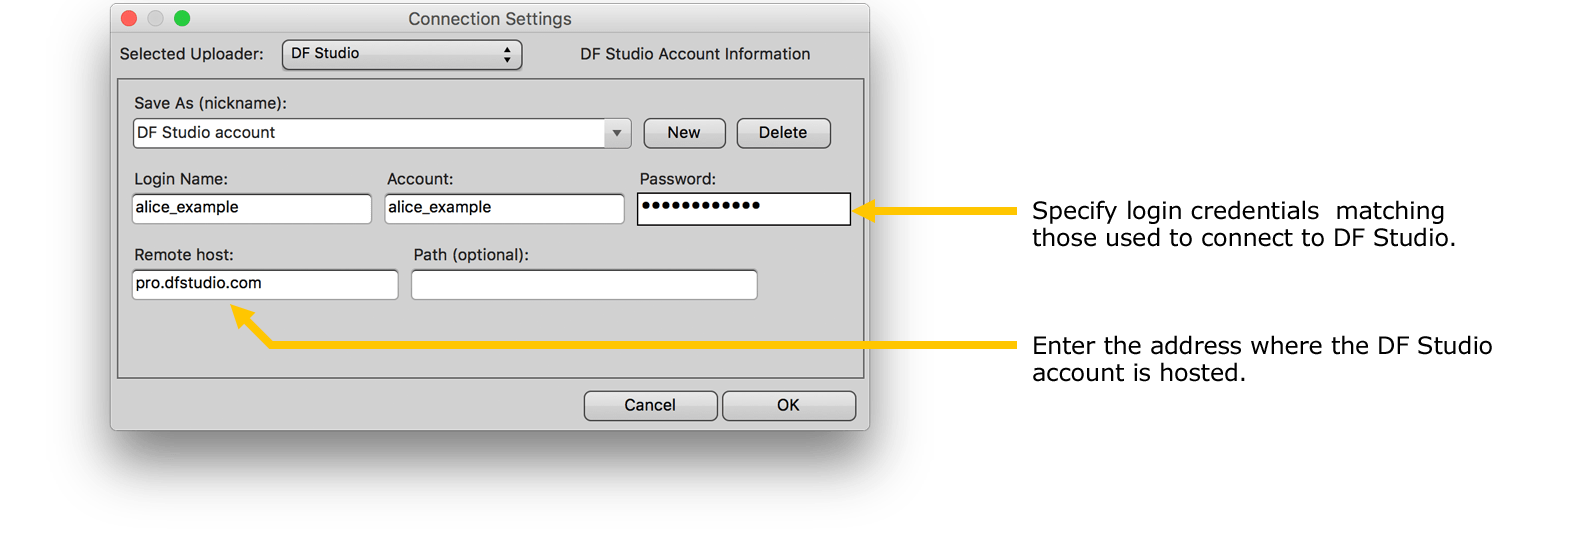Delete the saved DF Studio account

click(x=783, y=133)
